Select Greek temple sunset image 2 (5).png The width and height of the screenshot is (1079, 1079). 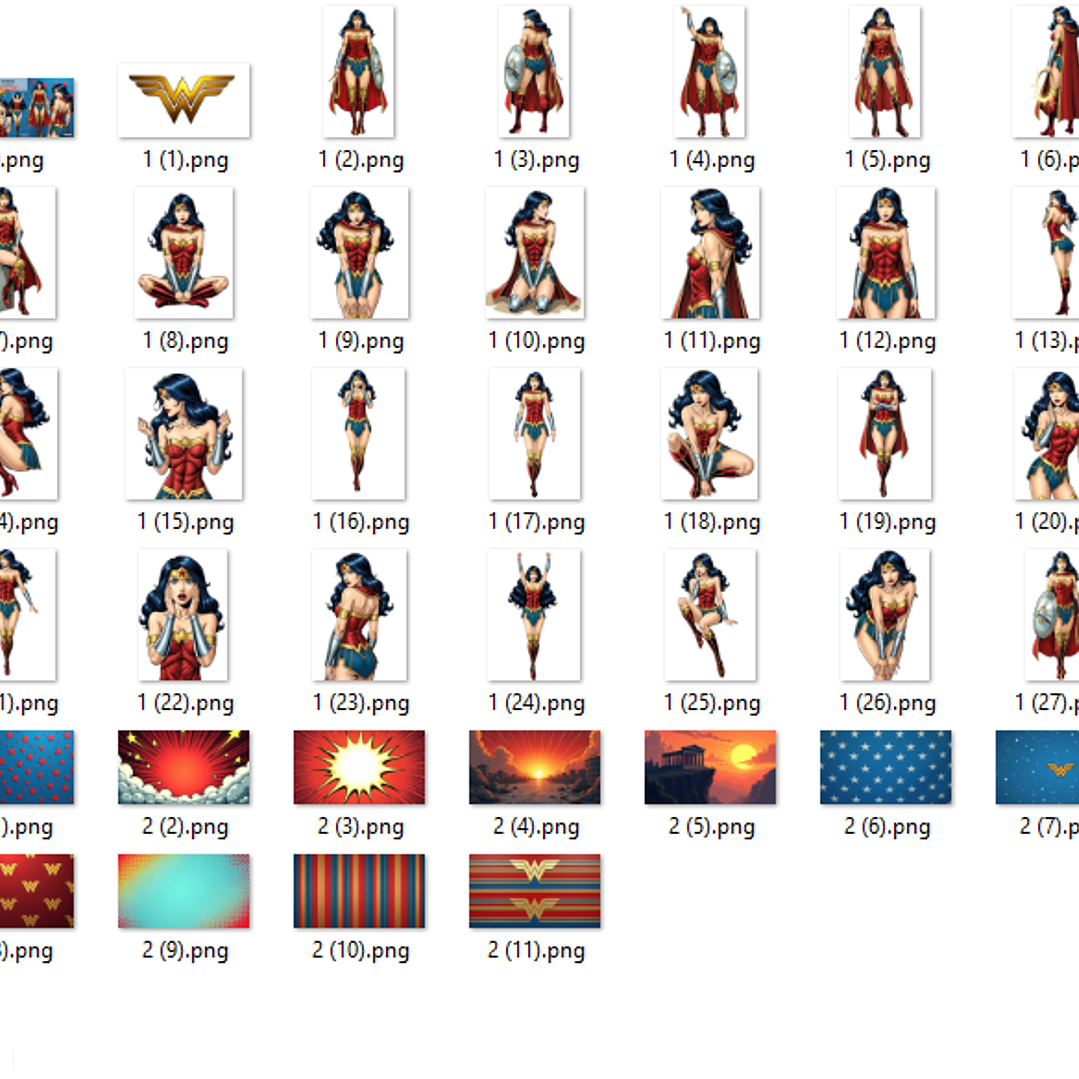coord(710,767)
